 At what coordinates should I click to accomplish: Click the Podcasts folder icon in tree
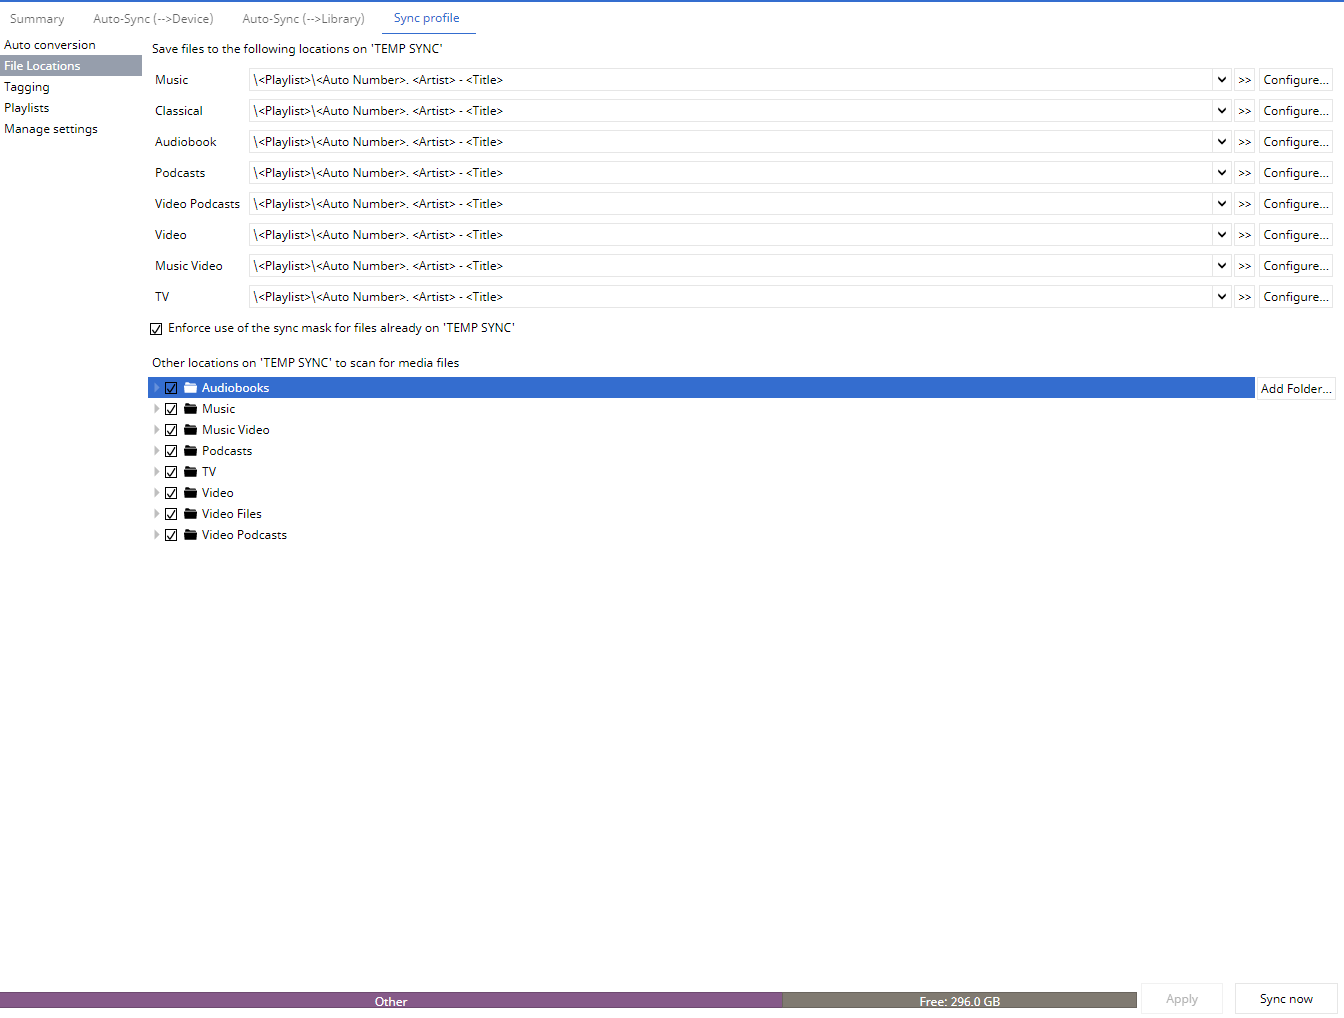(x=190, y=451)
